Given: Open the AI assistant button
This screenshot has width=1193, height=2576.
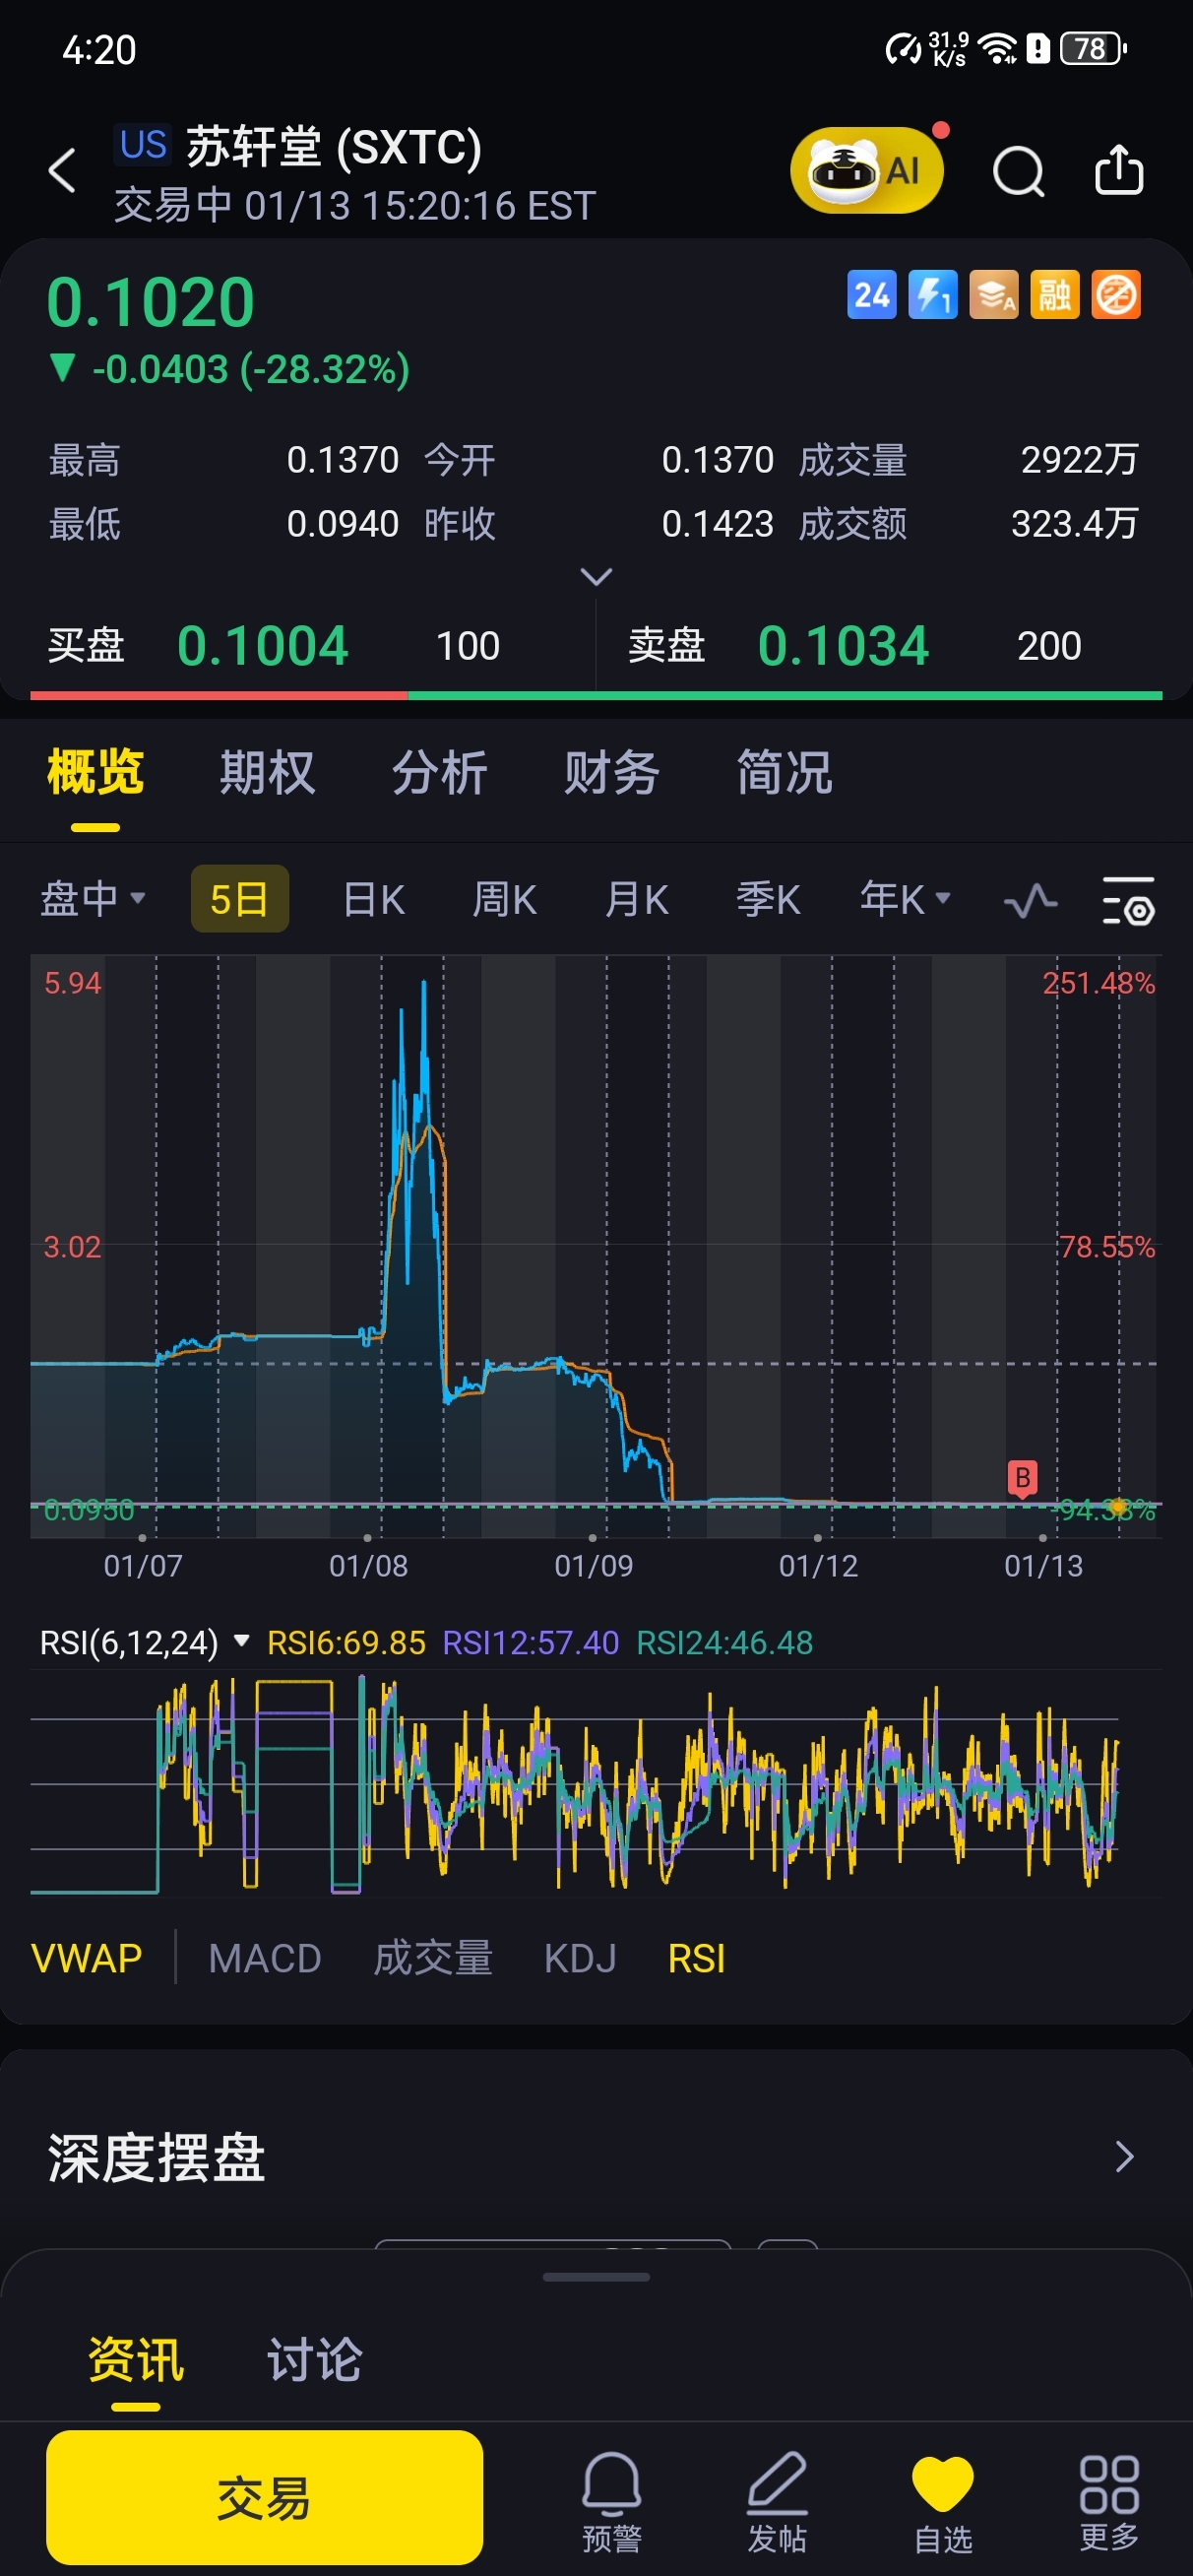Looking at the screenshot, I should [x=867, y=170].
